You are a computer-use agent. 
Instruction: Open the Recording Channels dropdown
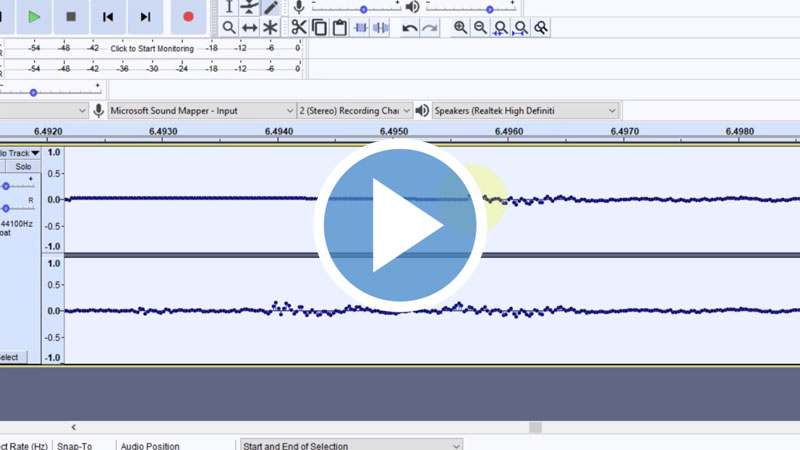click(354, 110)
